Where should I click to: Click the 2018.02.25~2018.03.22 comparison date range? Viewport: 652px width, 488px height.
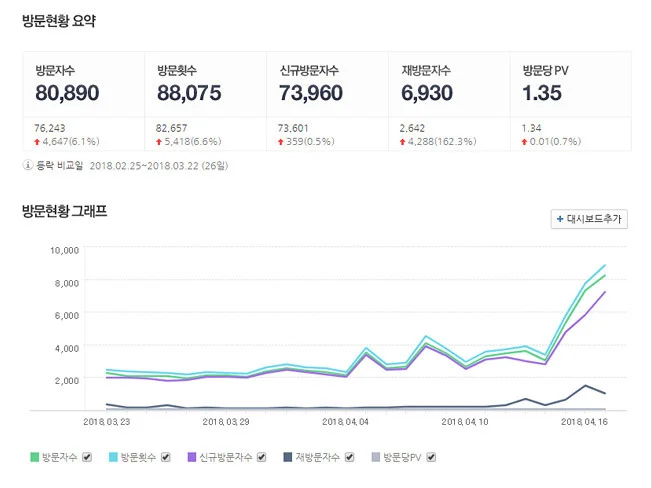153,164
